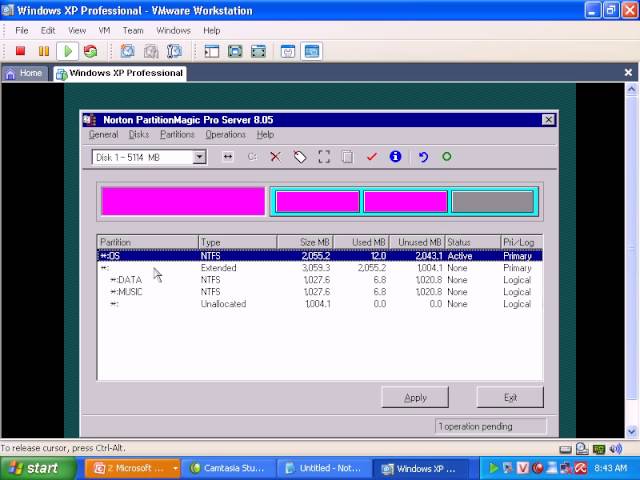
Task: Click the VMware console view icon
Action: (x=311, y=51)
